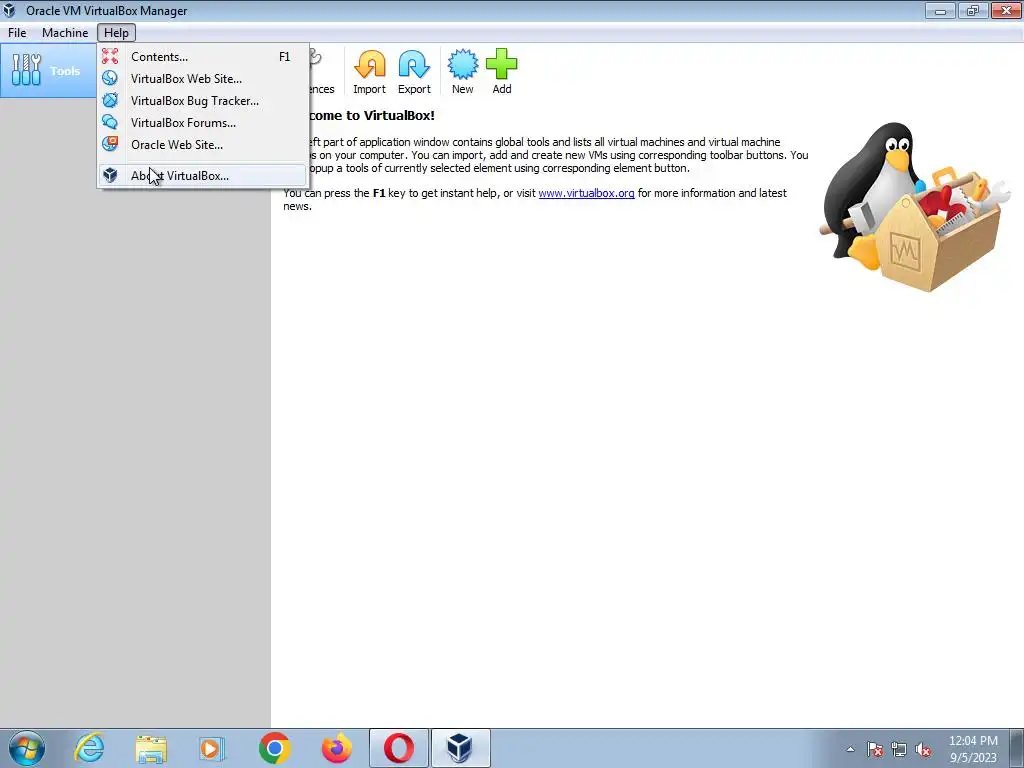Open VirtualBox Forums... from Help menu

203,123
